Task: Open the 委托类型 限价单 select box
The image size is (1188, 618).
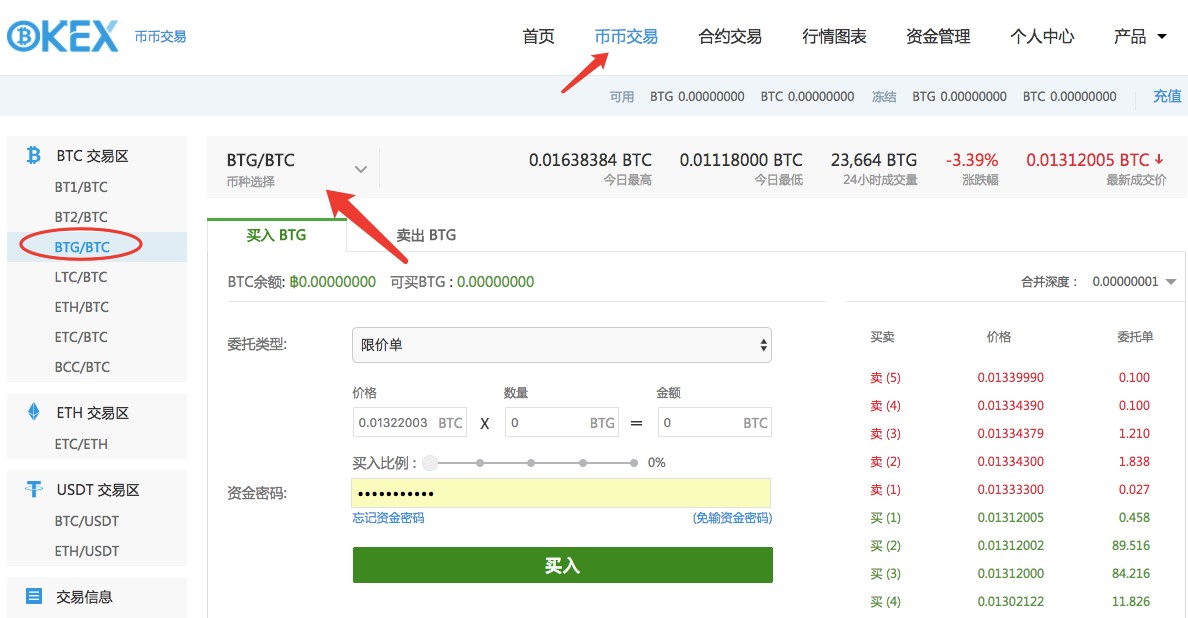Action: tap(561, 345)
